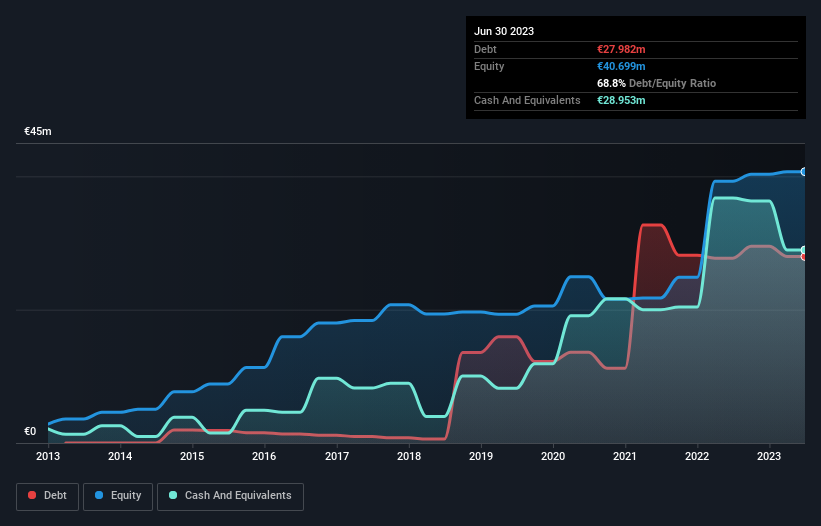The width and height of the screenshot is (821, 526).
Task: Click the 68.8% Debt/Equity Ratio text
Action: [656, 83]
